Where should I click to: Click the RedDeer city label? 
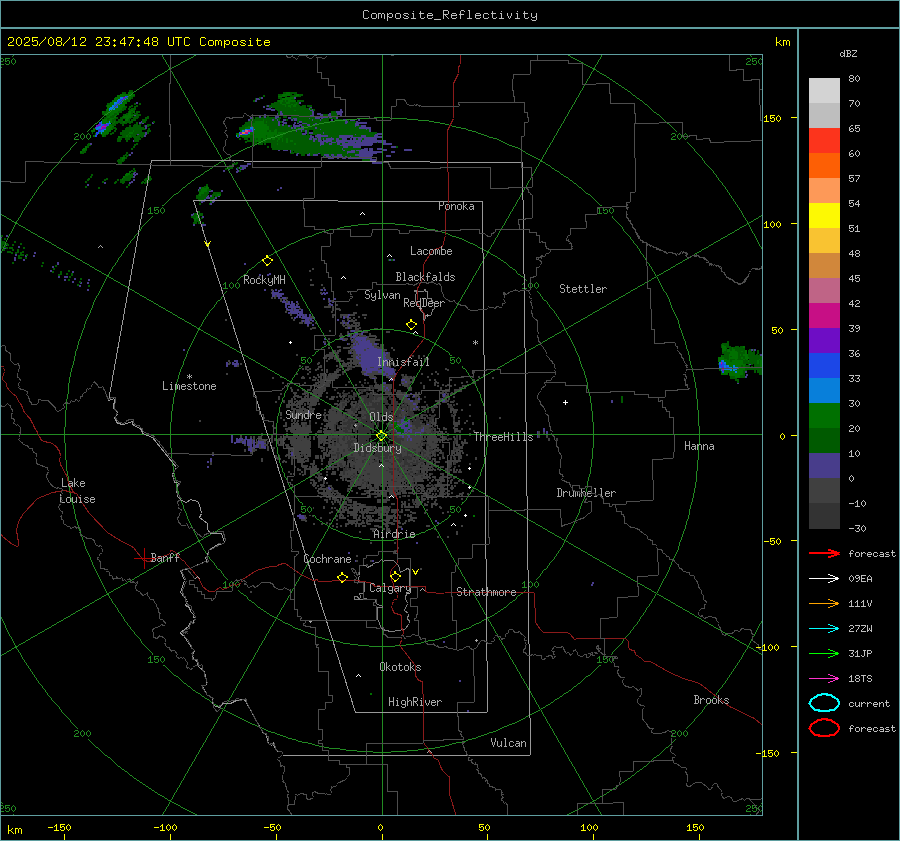424,303
